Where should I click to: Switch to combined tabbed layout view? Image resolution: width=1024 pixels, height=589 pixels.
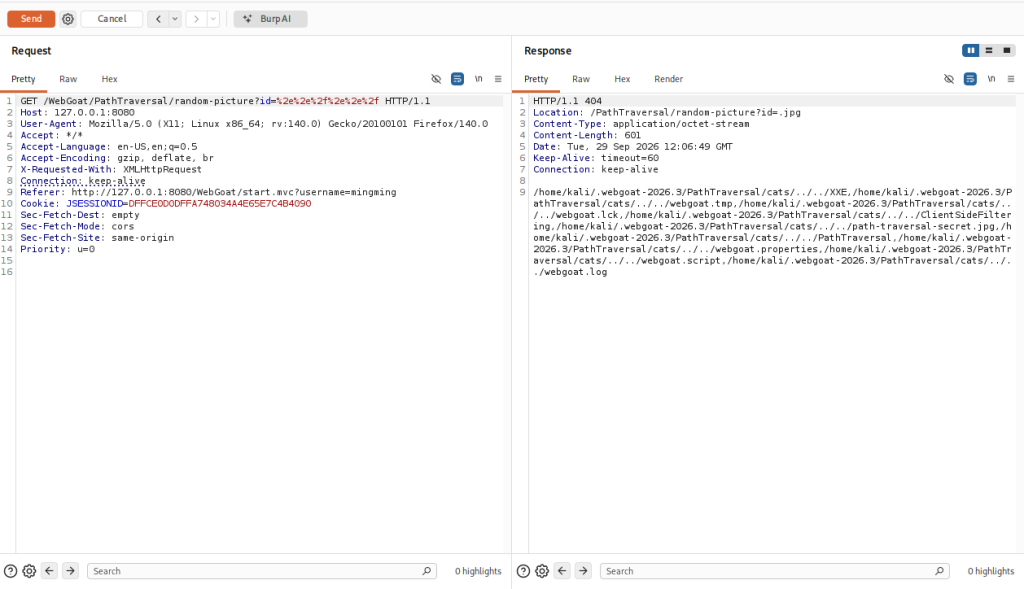tap(1006, 50)
